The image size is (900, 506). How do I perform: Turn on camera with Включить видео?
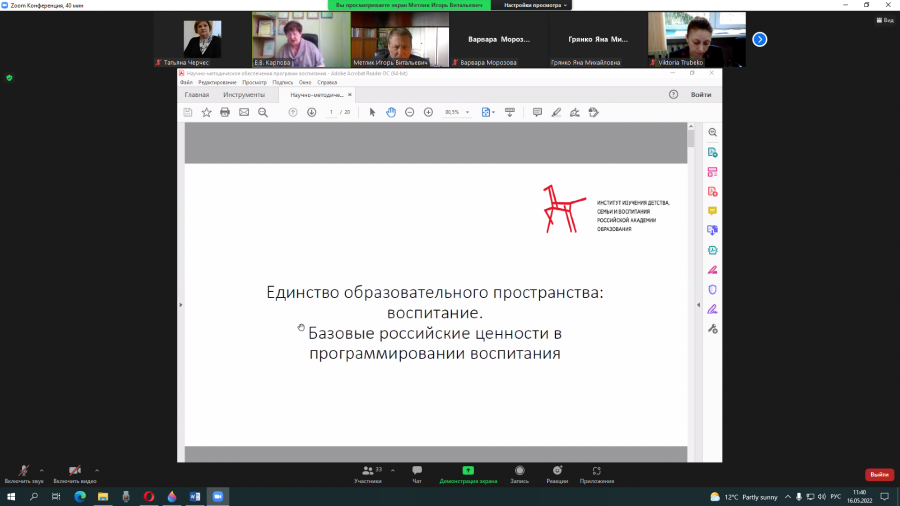pos(75,474)
